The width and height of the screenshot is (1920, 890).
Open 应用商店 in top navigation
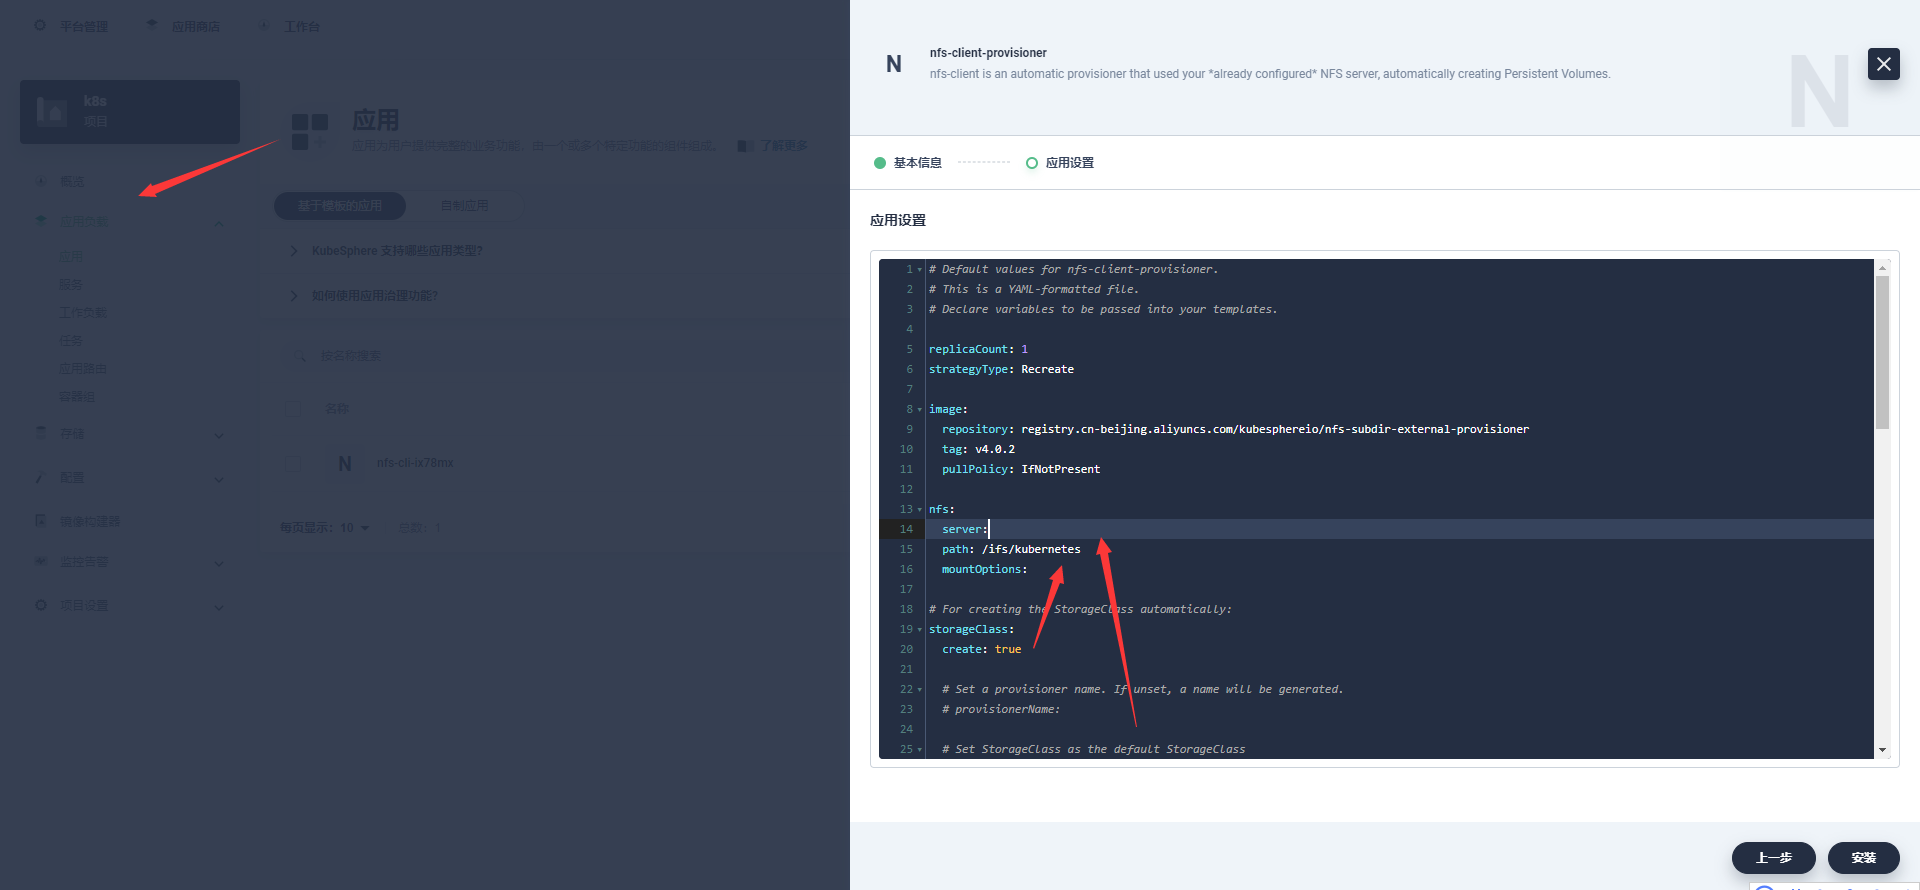point(196,27)
